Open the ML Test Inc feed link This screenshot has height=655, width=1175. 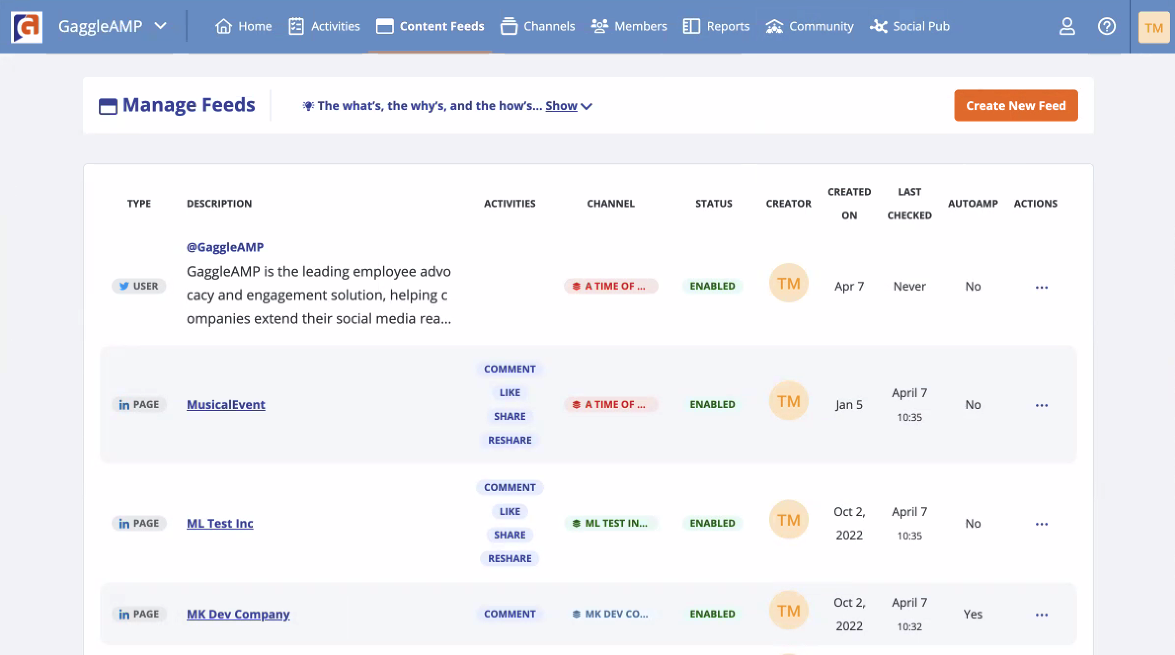coord(220,524)
